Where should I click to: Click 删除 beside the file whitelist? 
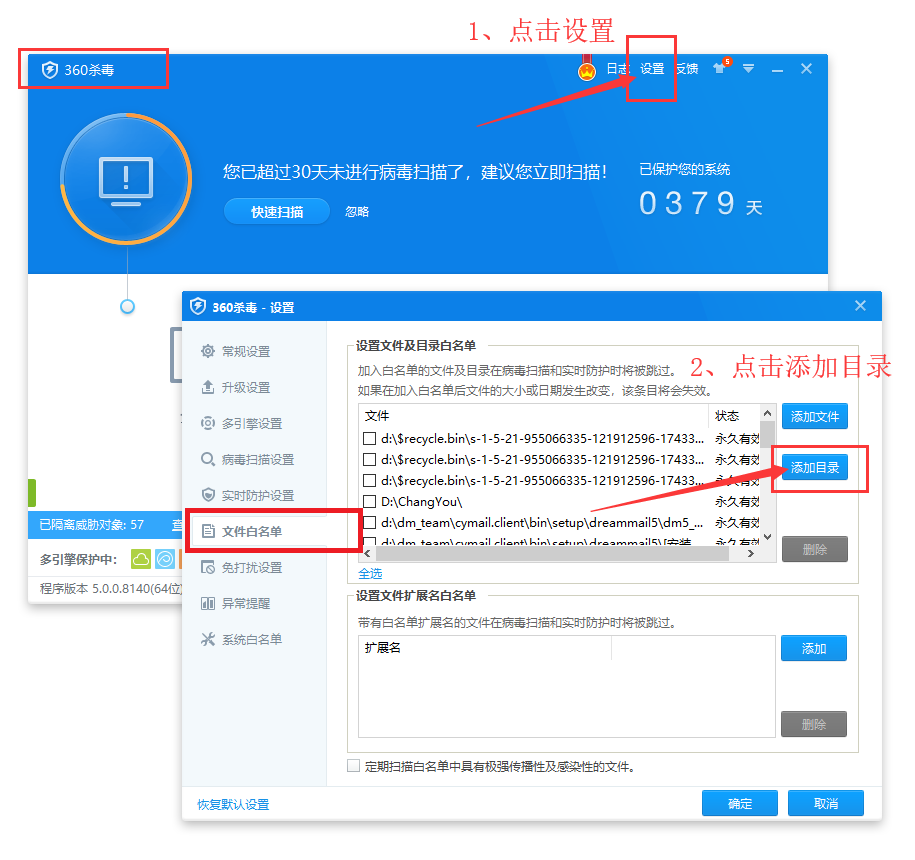coord(815,550)
